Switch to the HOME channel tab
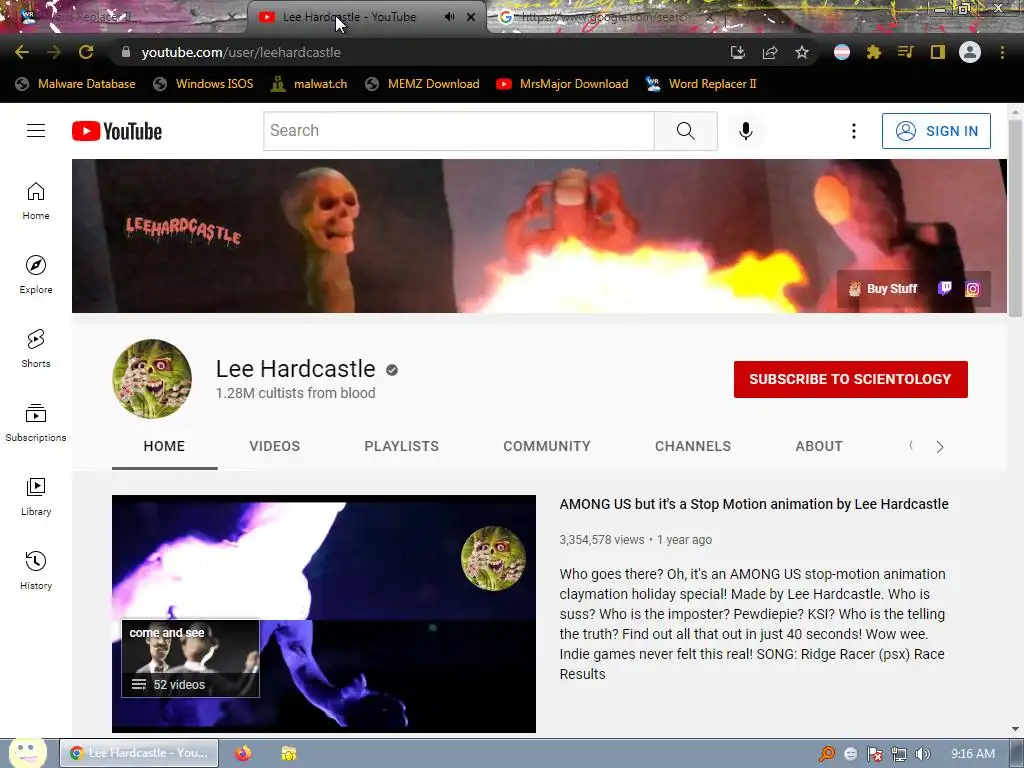 click(165, 446)
